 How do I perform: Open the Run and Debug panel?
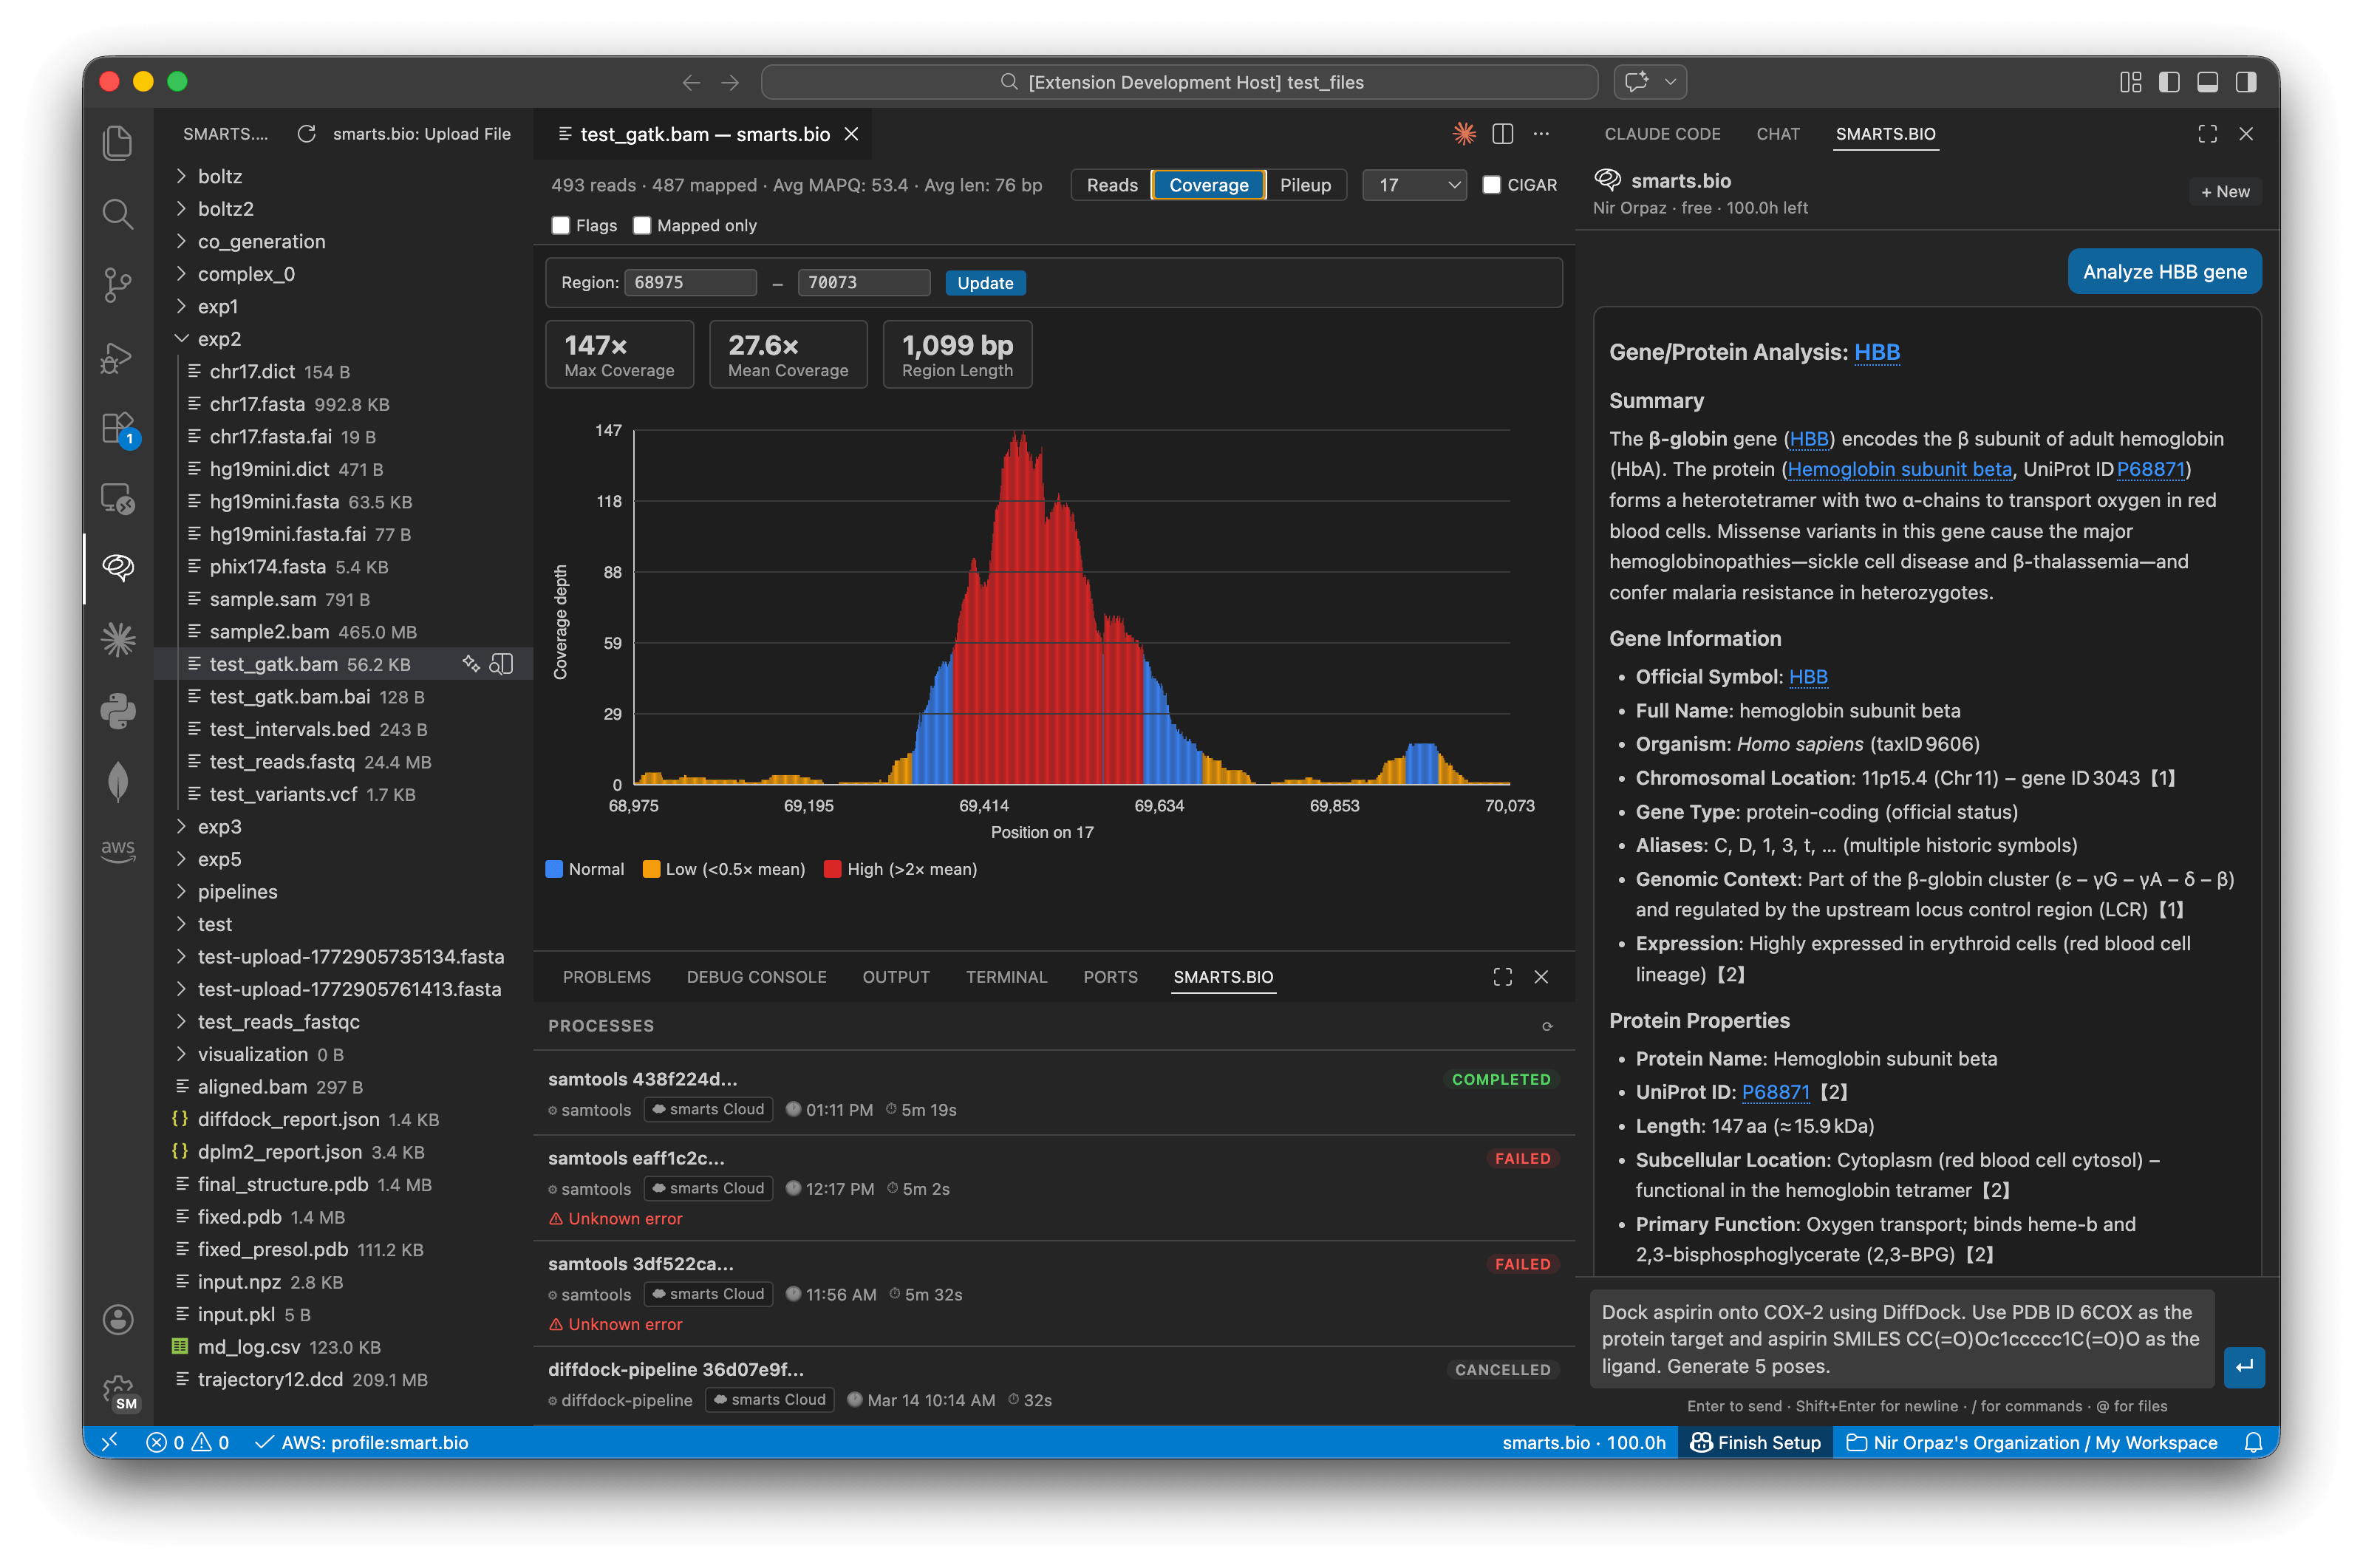click(x=118, y=357)
